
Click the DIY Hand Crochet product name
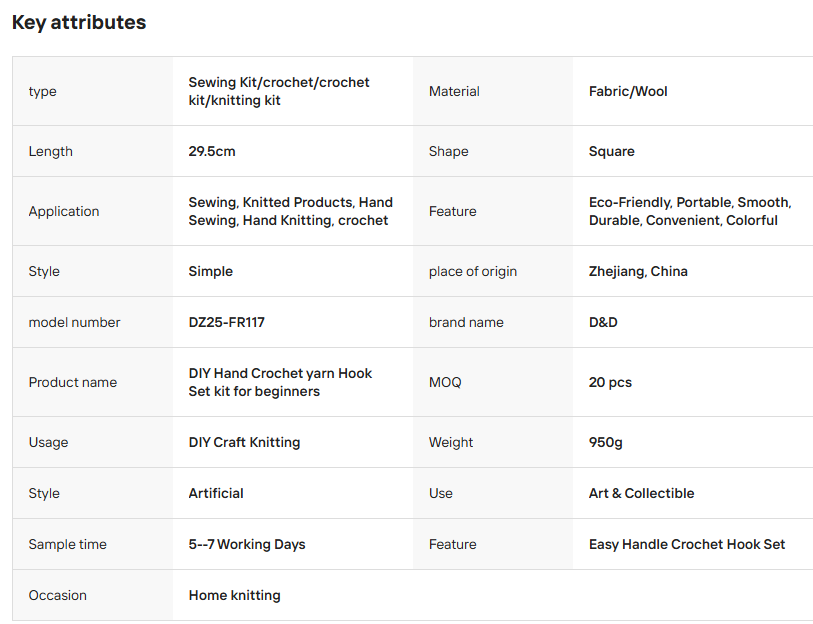pos(280,382)
